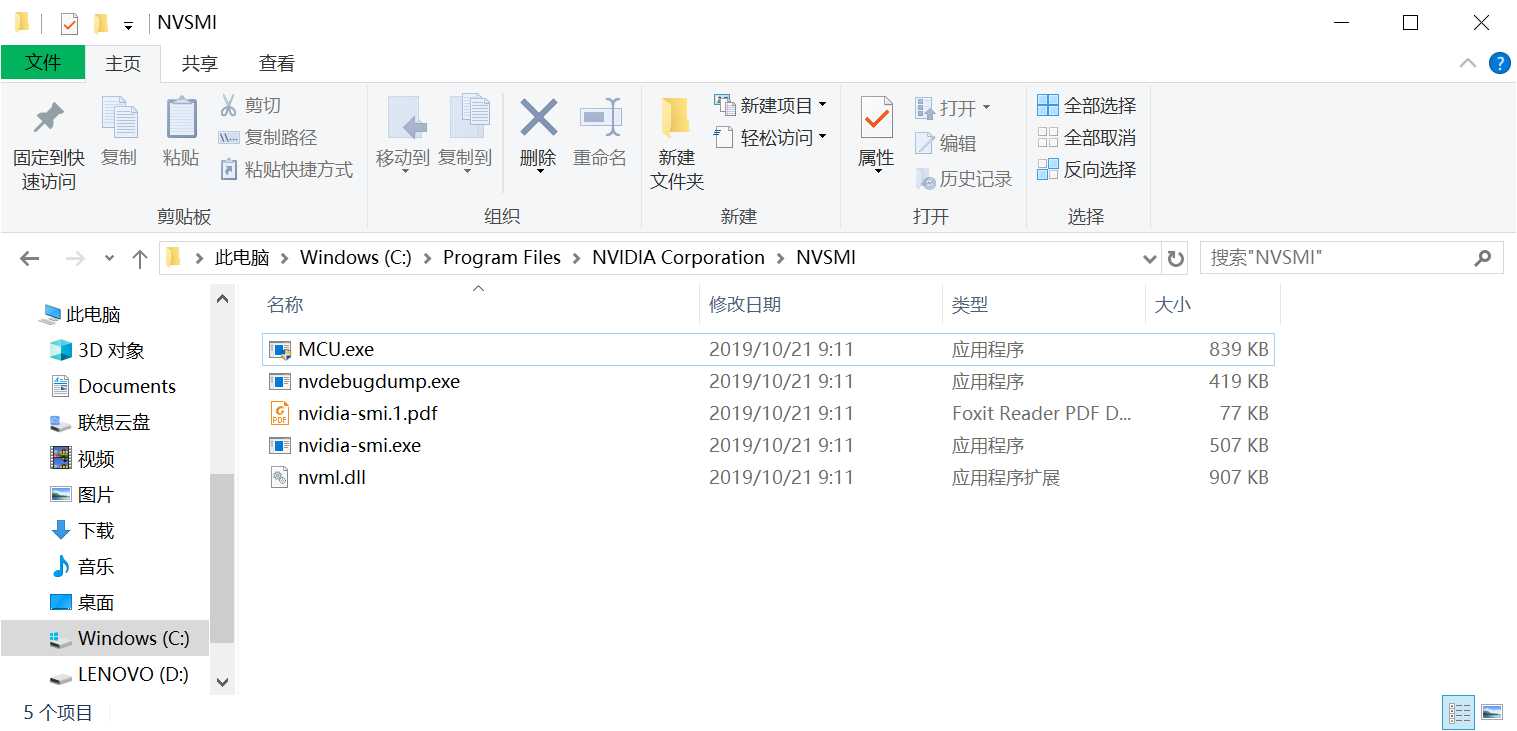Select the nvidia-smi.1.pdf file
The image size is (1517, 731).
[768, 414]
